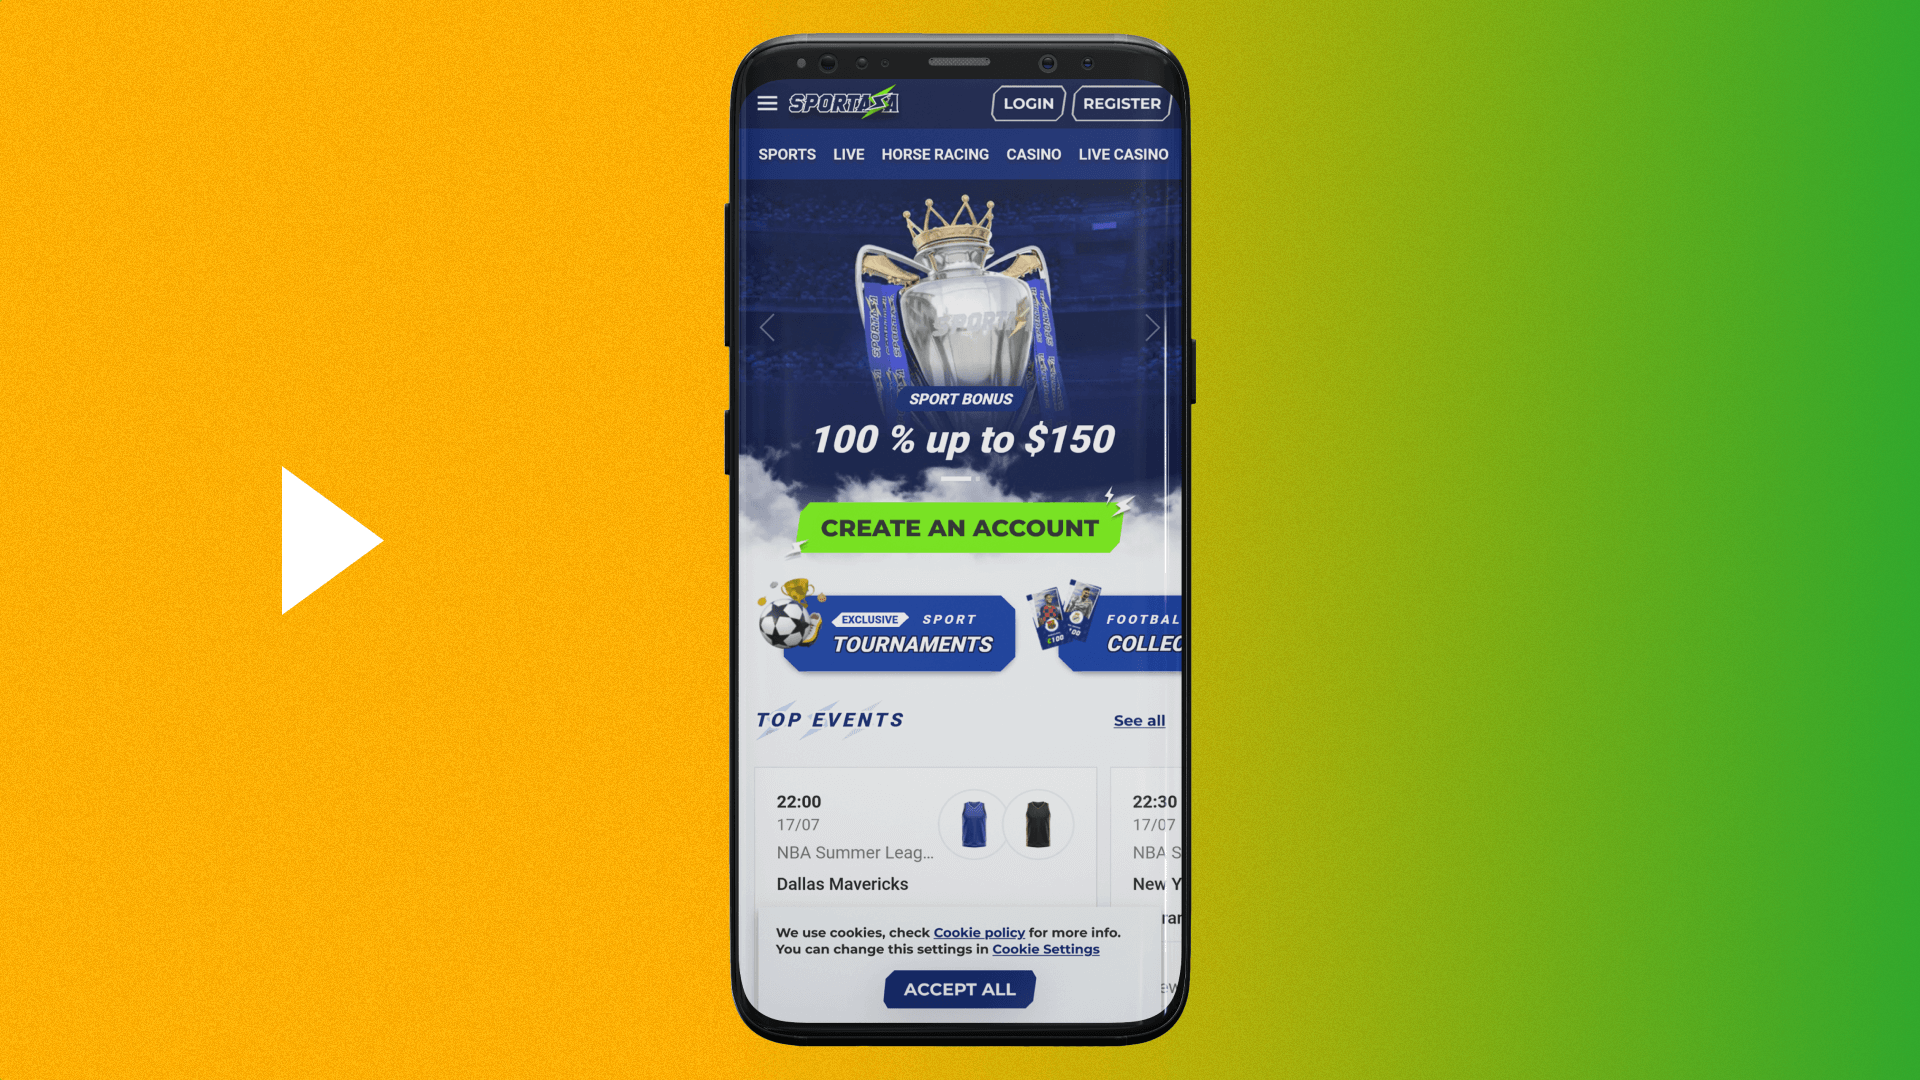This screenshot has width=1920, height=1080.
Task: Click the Sportaza logo icon
Action: (x=844, y=103)
